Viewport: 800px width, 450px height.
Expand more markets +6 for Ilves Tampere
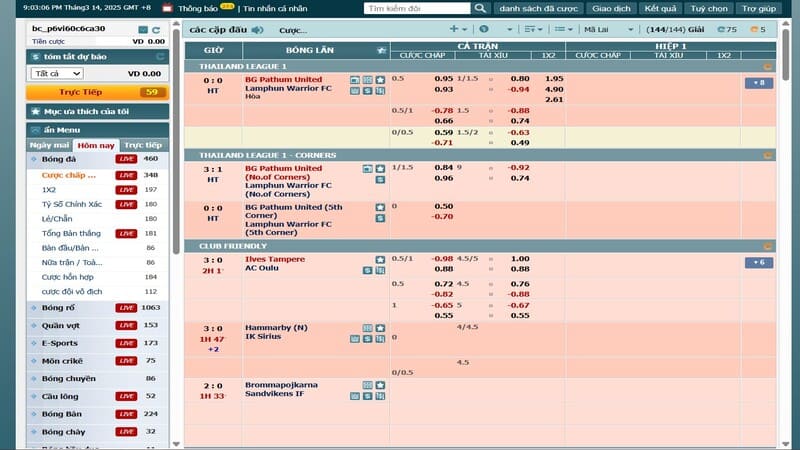pyautogui.click(x=759, y=263)
